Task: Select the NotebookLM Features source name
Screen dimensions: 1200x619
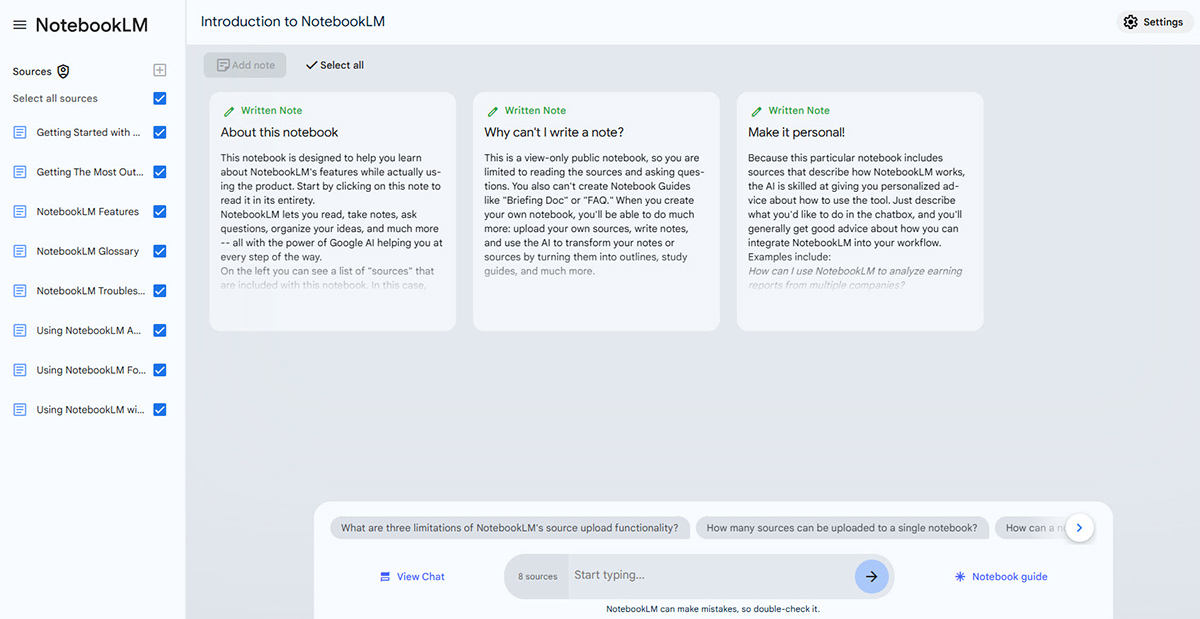Action: (x=88, y=211)
